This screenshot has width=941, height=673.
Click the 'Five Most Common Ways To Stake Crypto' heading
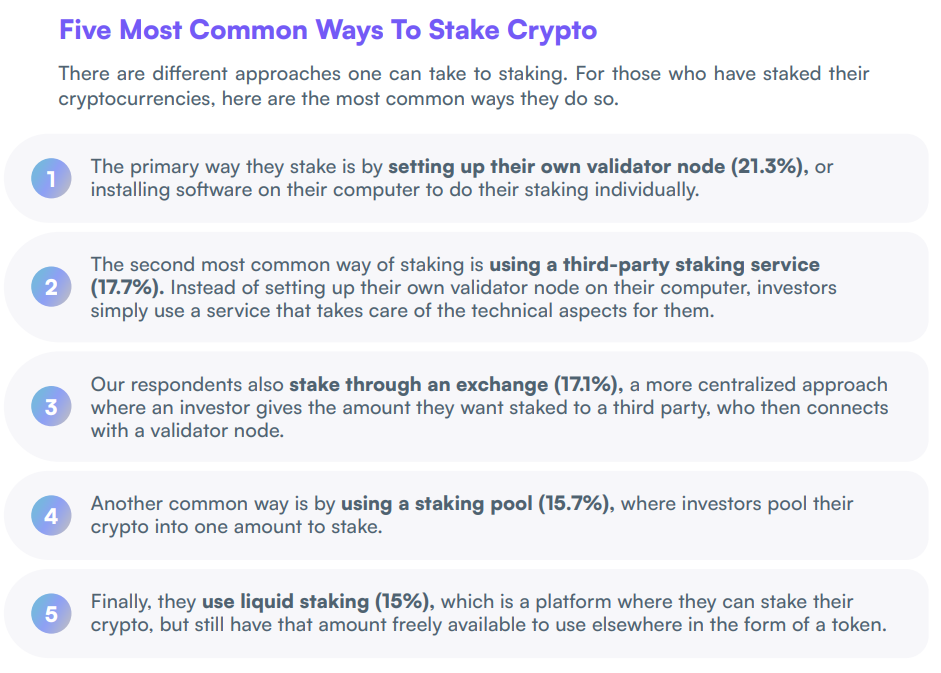328,31
